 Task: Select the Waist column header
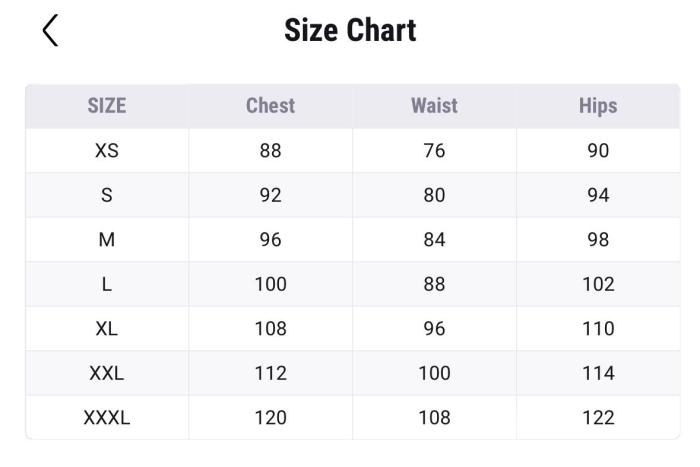pyautogui.click(x=434, y=106)
